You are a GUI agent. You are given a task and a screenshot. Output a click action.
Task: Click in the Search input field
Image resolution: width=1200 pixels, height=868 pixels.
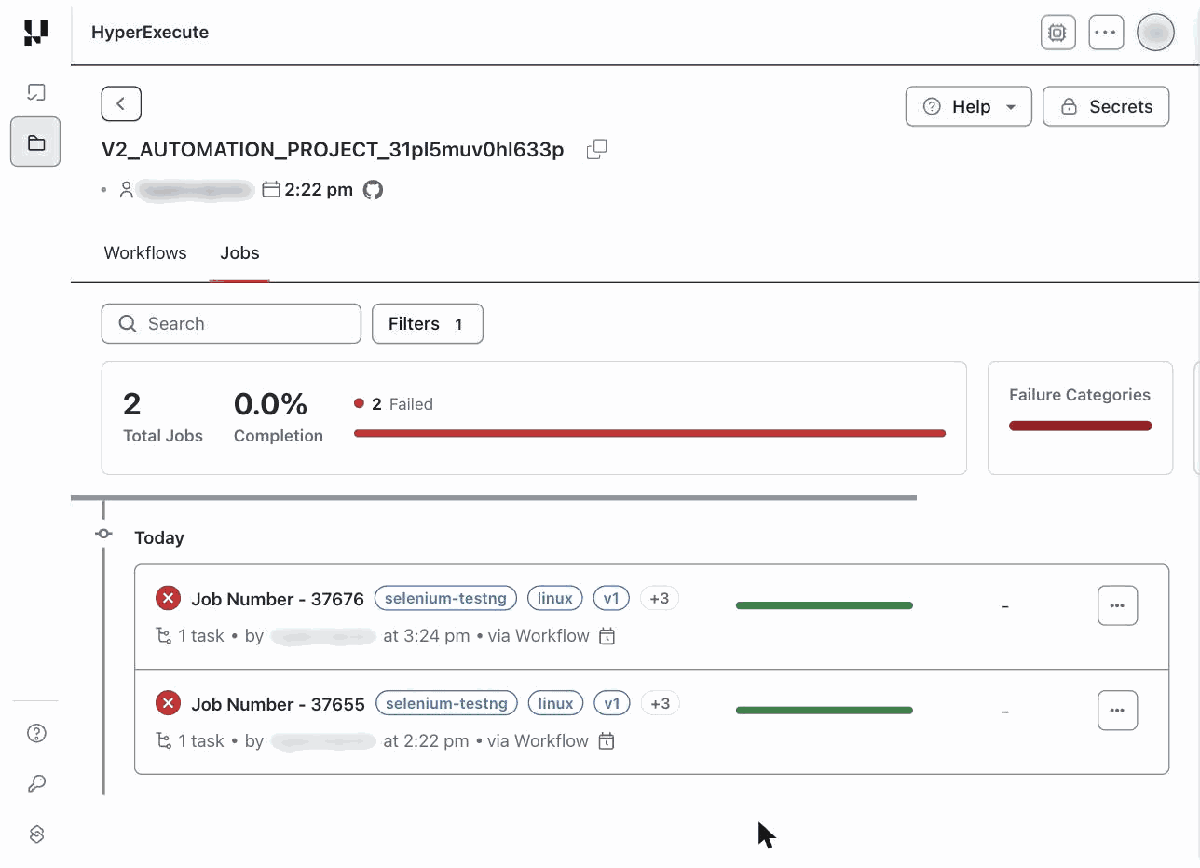click(231, 324)
